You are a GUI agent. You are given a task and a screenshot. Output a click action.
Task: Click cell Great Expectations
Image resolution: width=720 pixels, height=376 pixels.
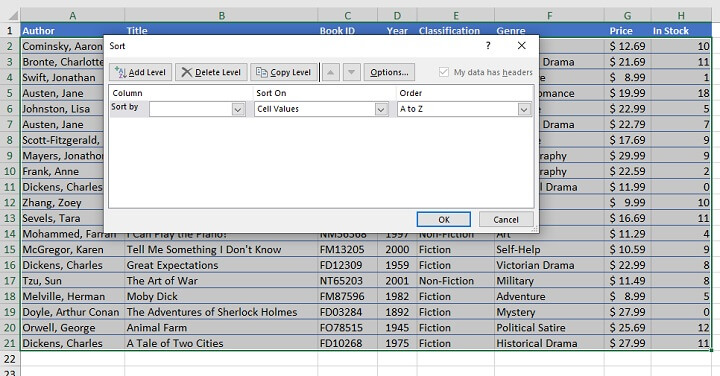221,265
